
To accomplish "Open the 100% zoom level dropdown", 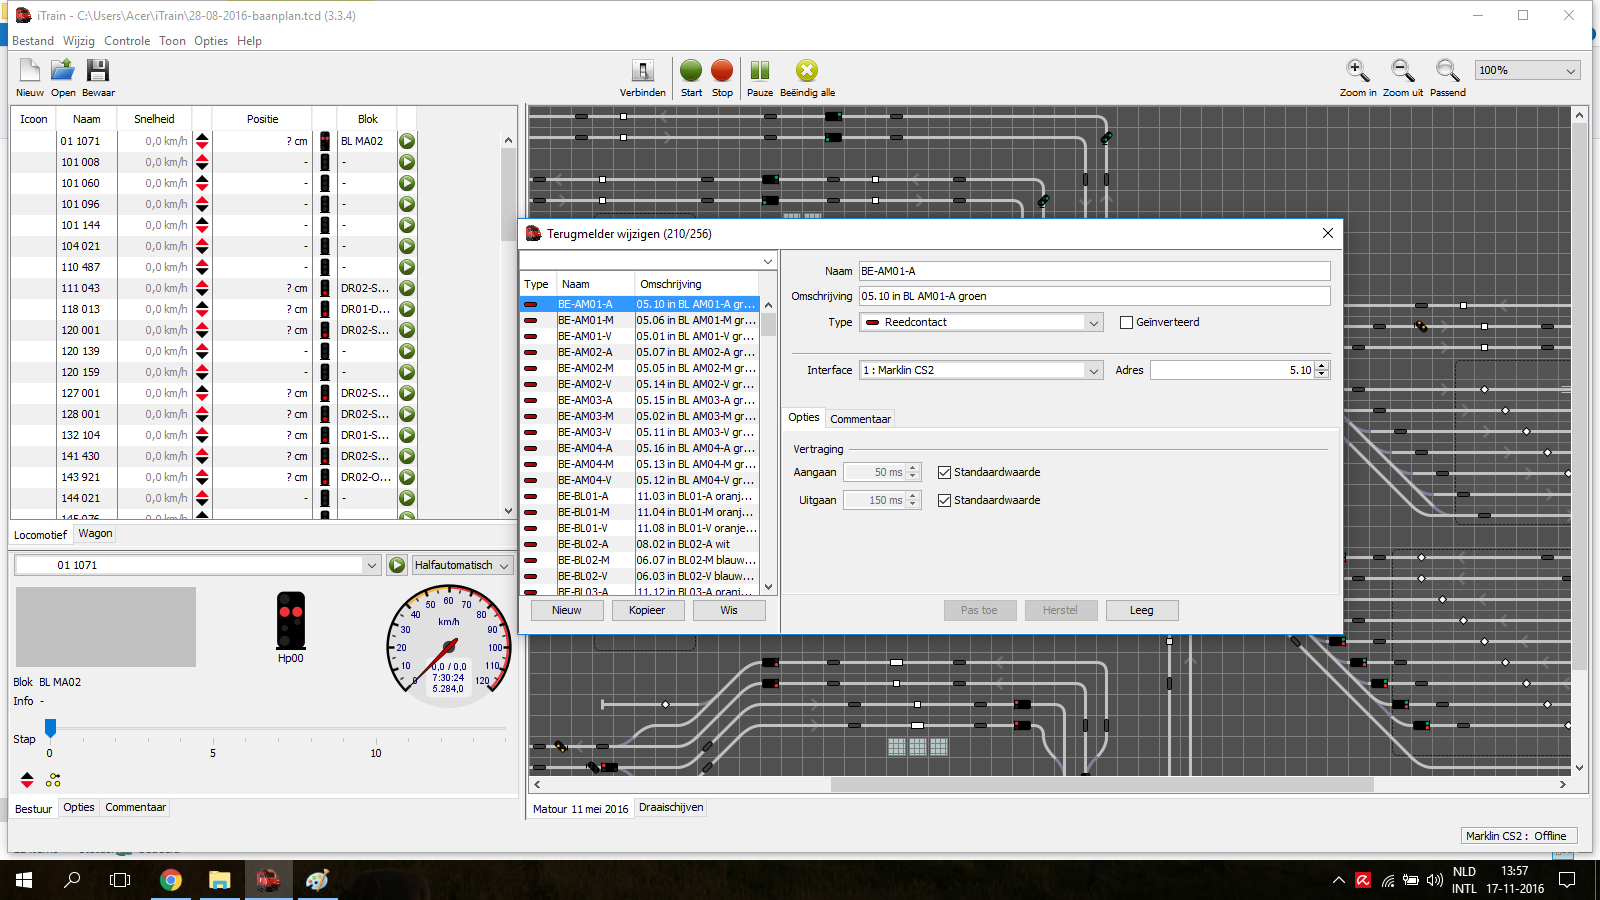I will [x=1571, y=70].
